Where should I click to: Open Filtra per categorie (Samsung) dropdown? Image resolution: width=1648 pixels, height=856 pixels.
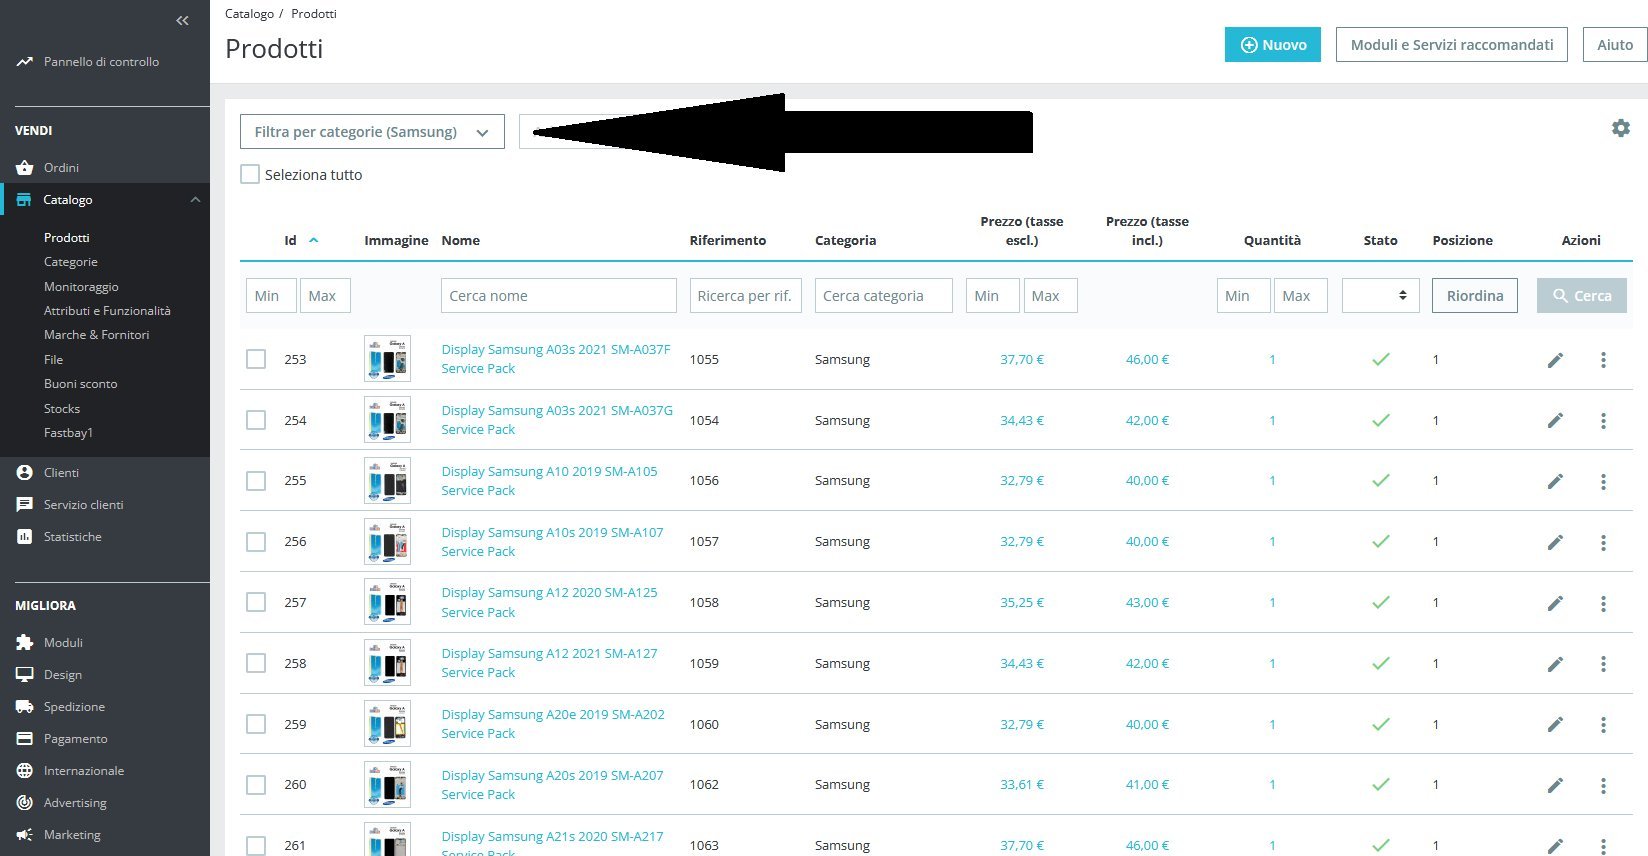[372, 132]
